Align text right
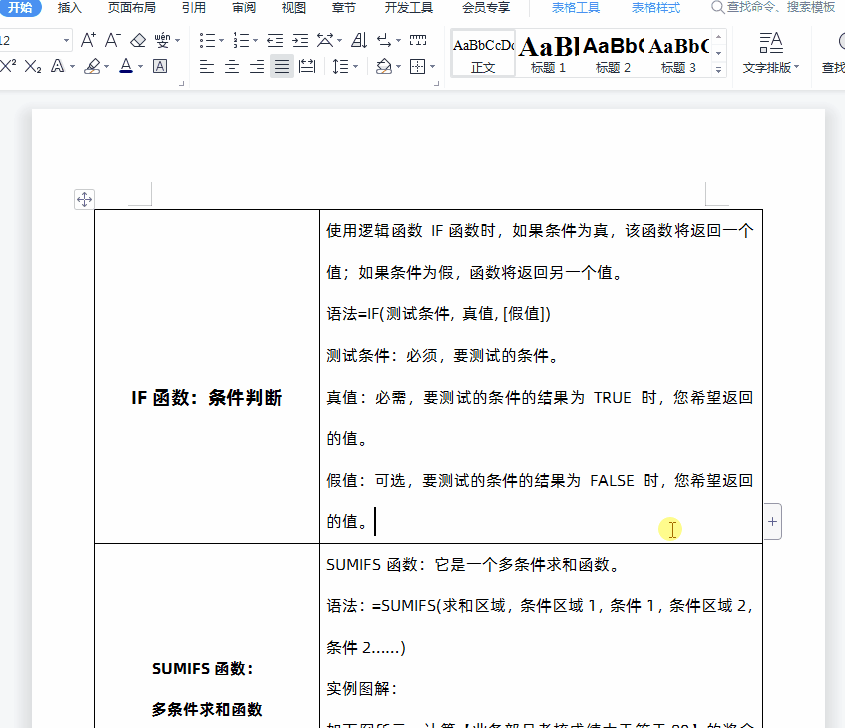This screenshot has width=845, height=728. (x=257, y=67)
